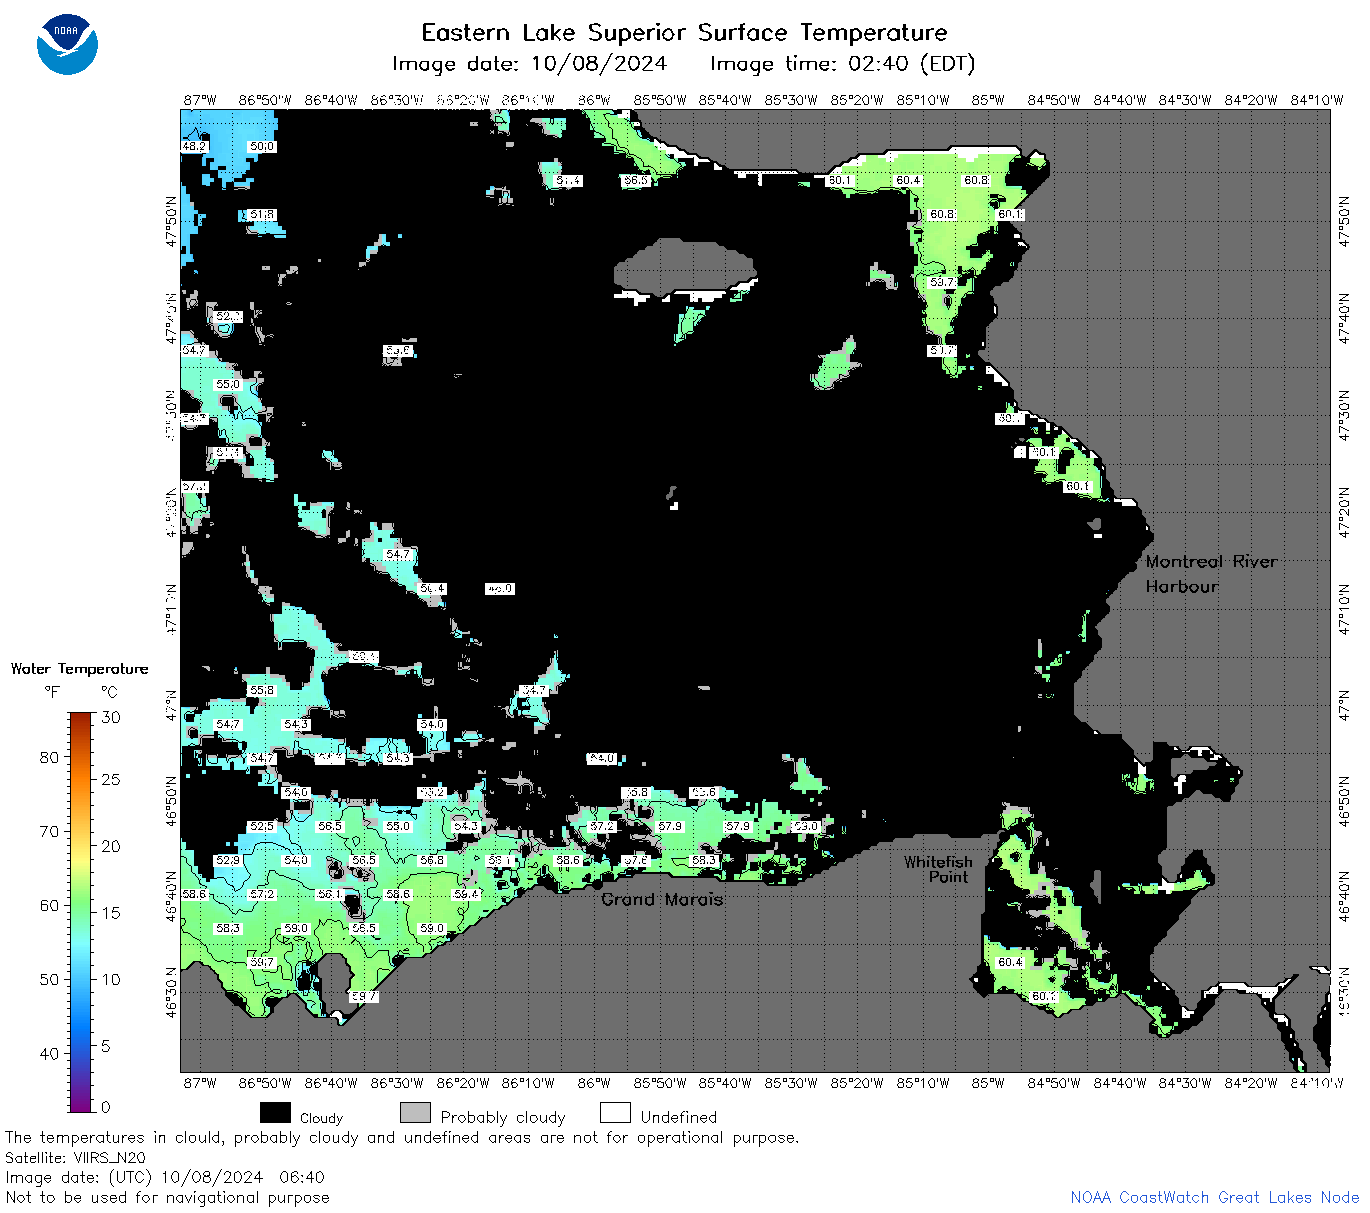This screenshot has height=1213, width=1370.
Task: Click 85°W on the bottom longitude axis
Action: (988, 1083)
